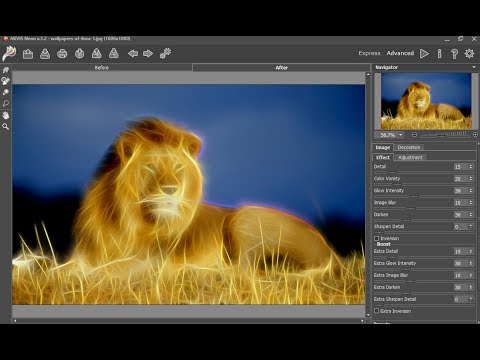Select the Zoom magnifier tool
This screenshot has height=360, width=480.
coord(6,127)
